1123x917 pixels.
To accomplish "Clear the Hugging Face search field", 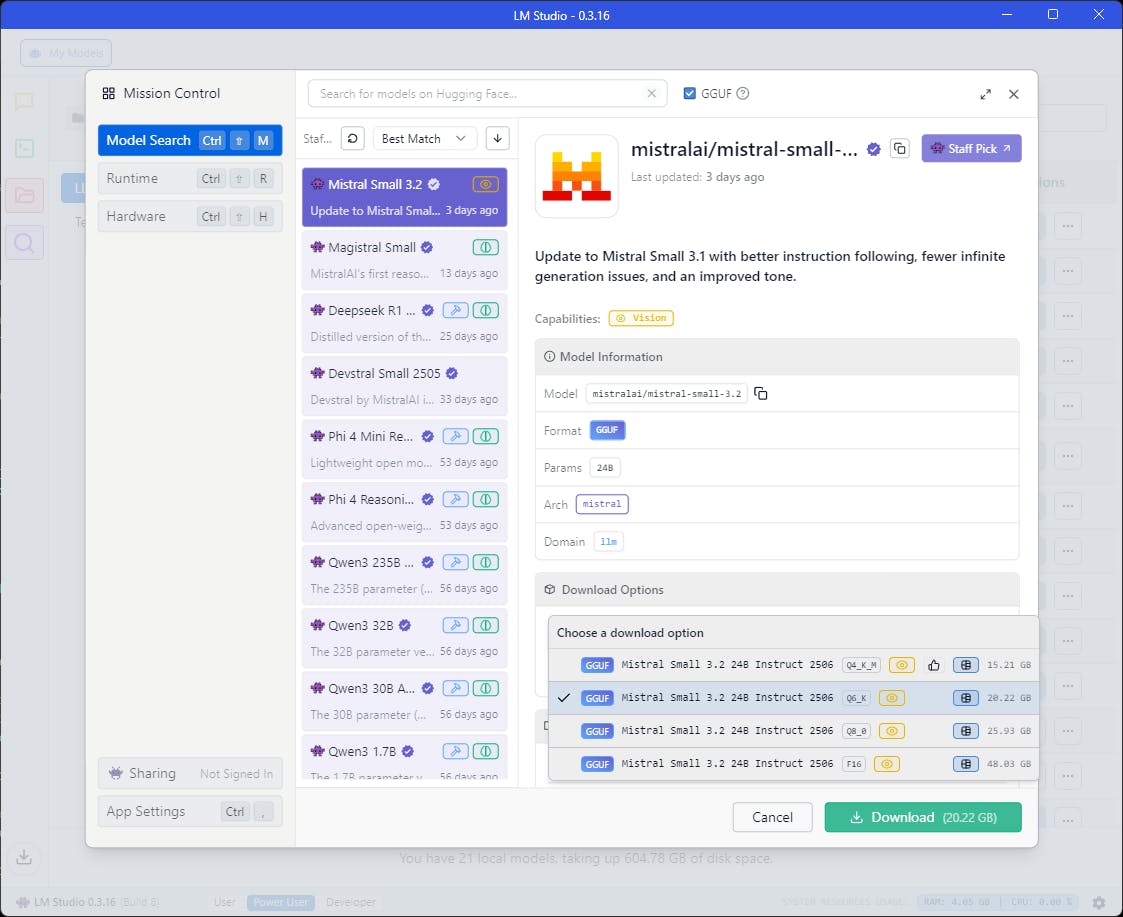I will pos(651,93).
